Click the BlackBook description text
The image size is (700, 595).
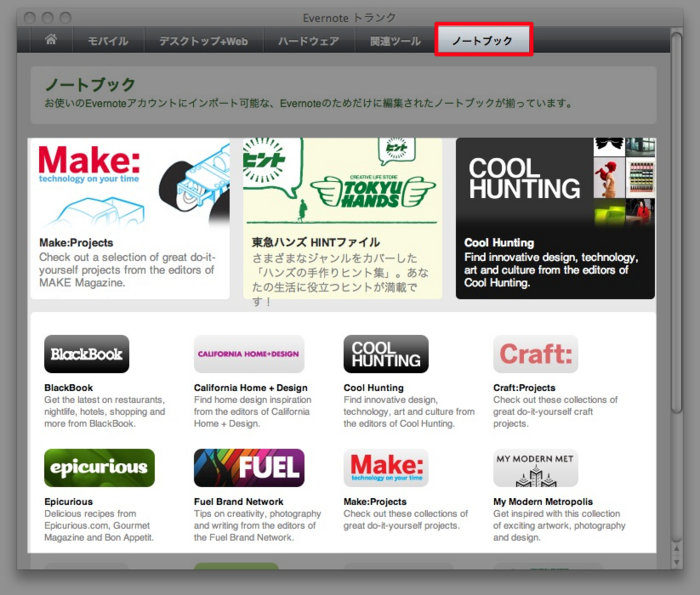click(105, 412)
